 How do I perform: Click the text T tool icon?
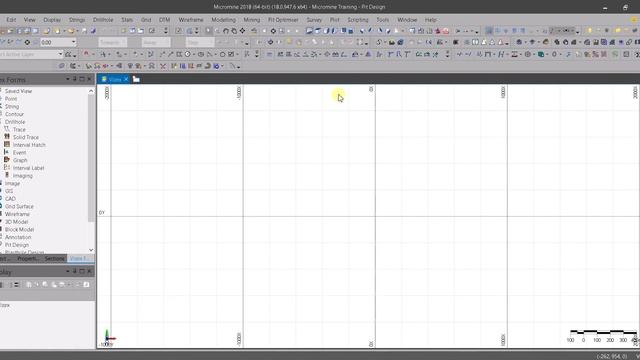pyautogui.click(x=407, y=54)
